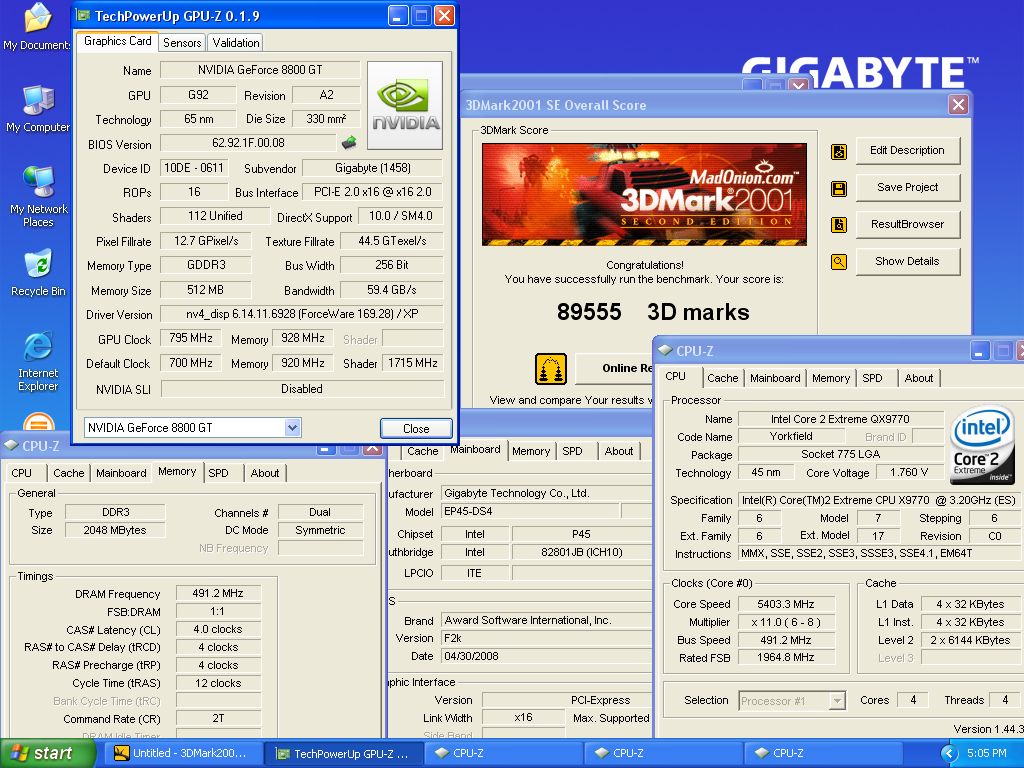Click the BIOS Date value 04/30/2008
The width and height of the screenshot is (1024, 768).
click(545, 656)
